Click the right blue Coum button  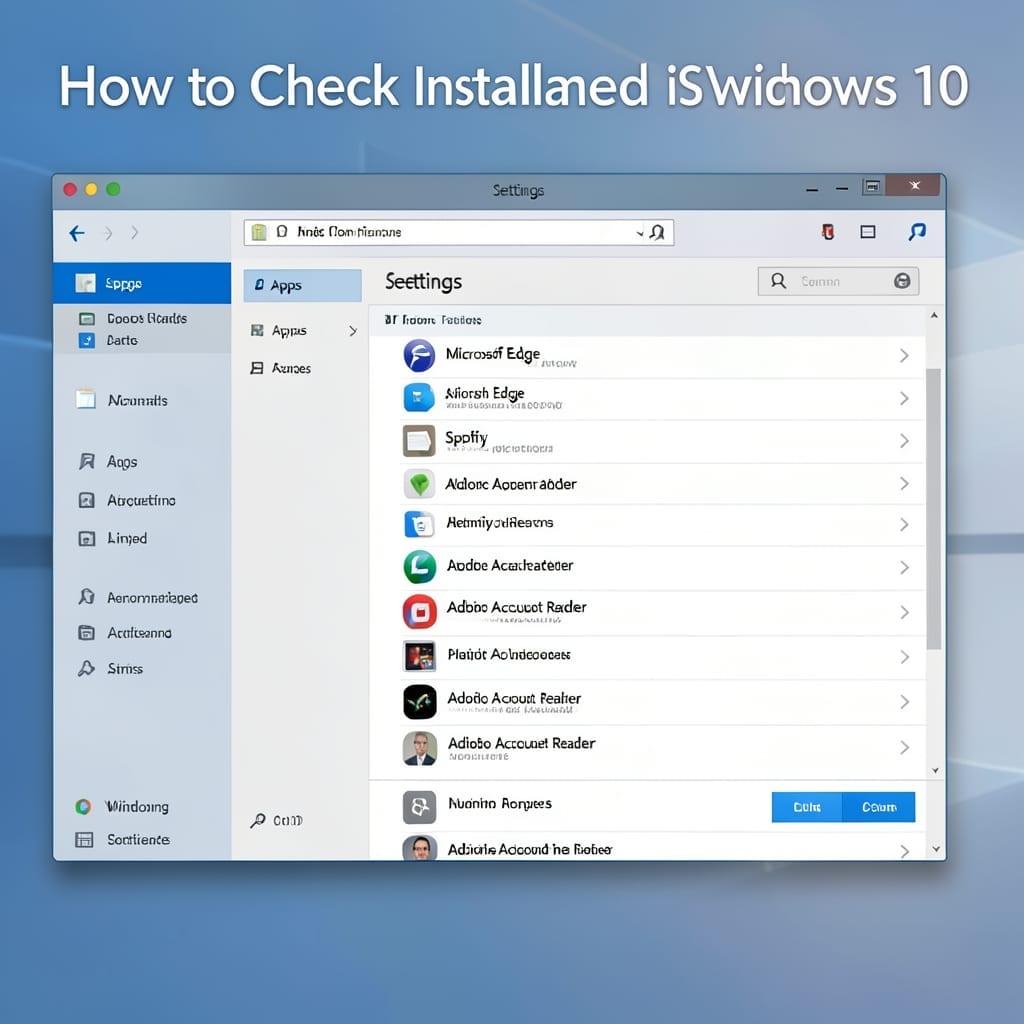[879, 807]
